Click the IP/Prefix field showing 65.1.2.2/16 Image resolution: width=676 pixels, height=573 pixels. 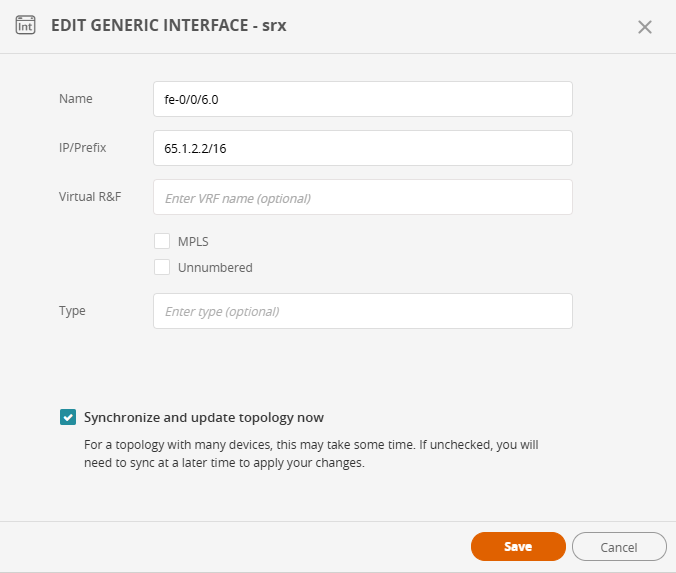[x=362, y=148]
